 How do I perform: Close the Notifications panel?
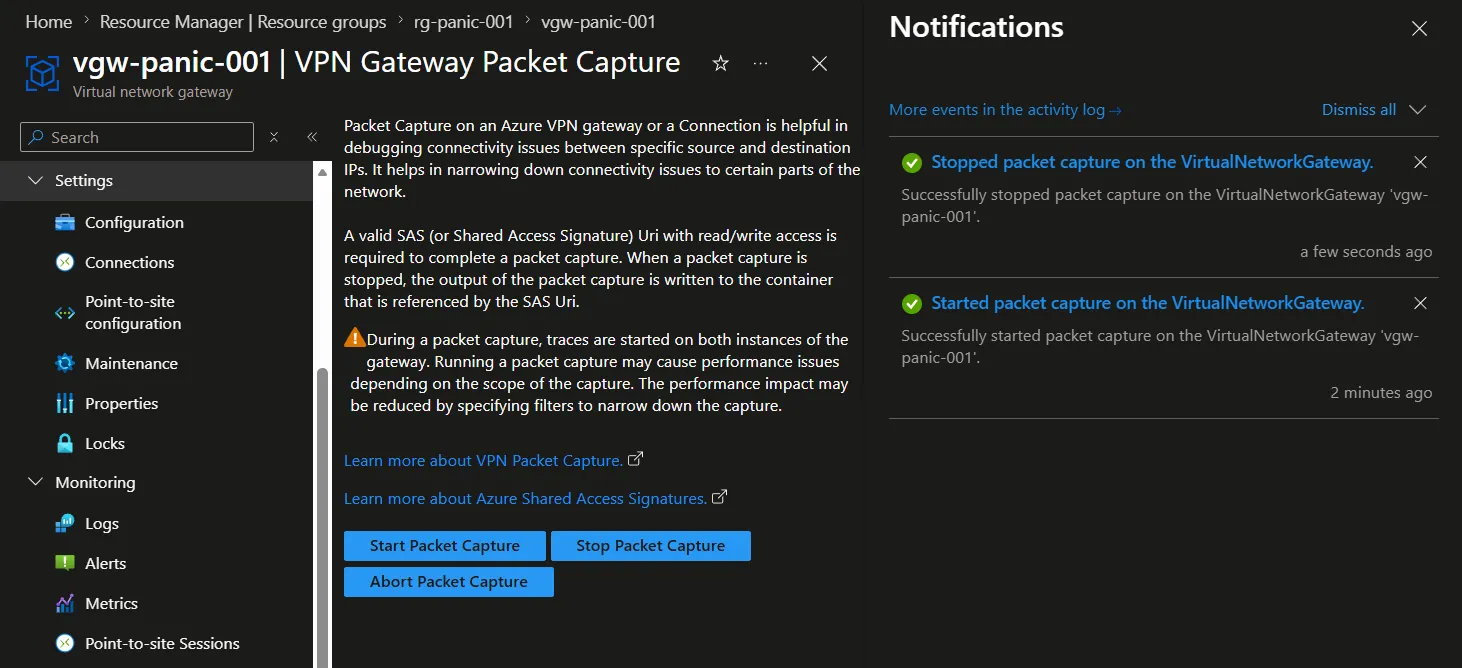tap(1419, 29)
